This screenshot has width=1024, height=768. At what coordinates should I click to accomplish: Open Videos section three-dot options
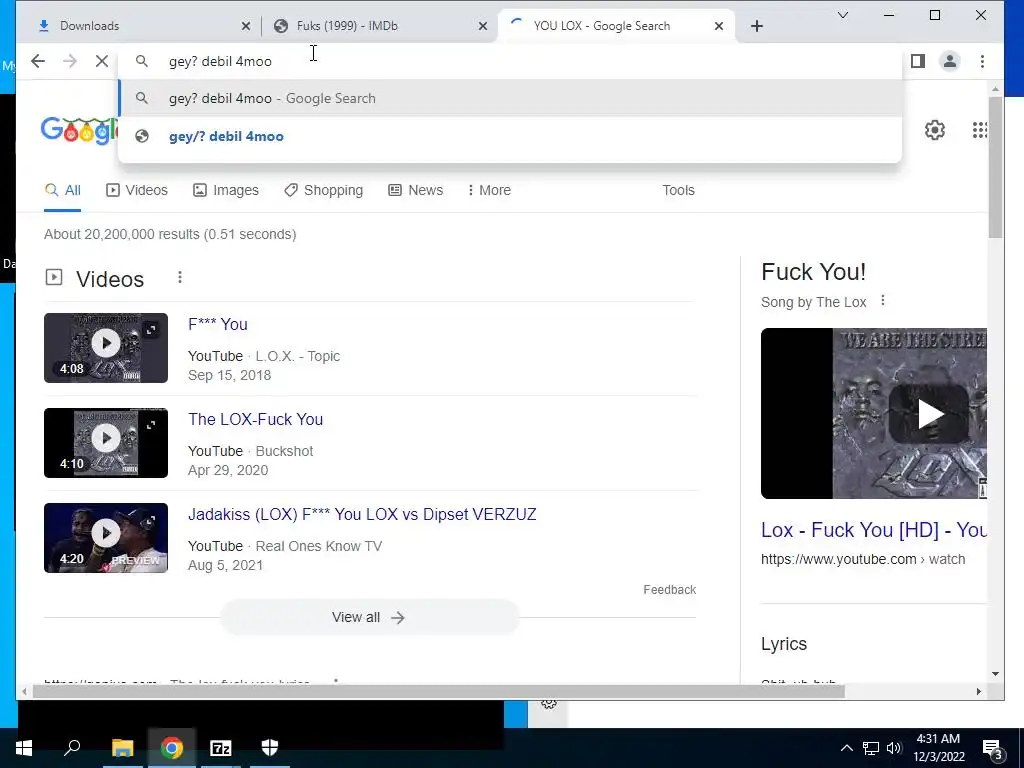click(180, 278)
